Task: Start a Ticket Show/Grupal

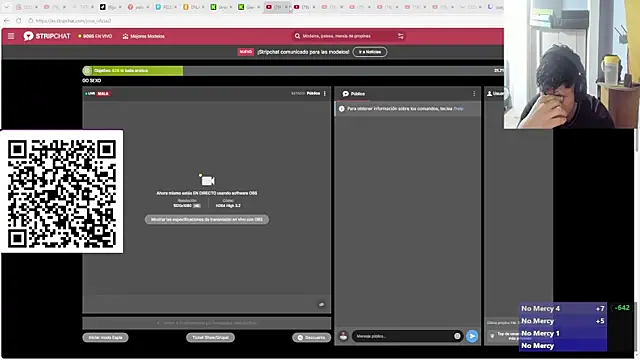Action: coord(210,338)
